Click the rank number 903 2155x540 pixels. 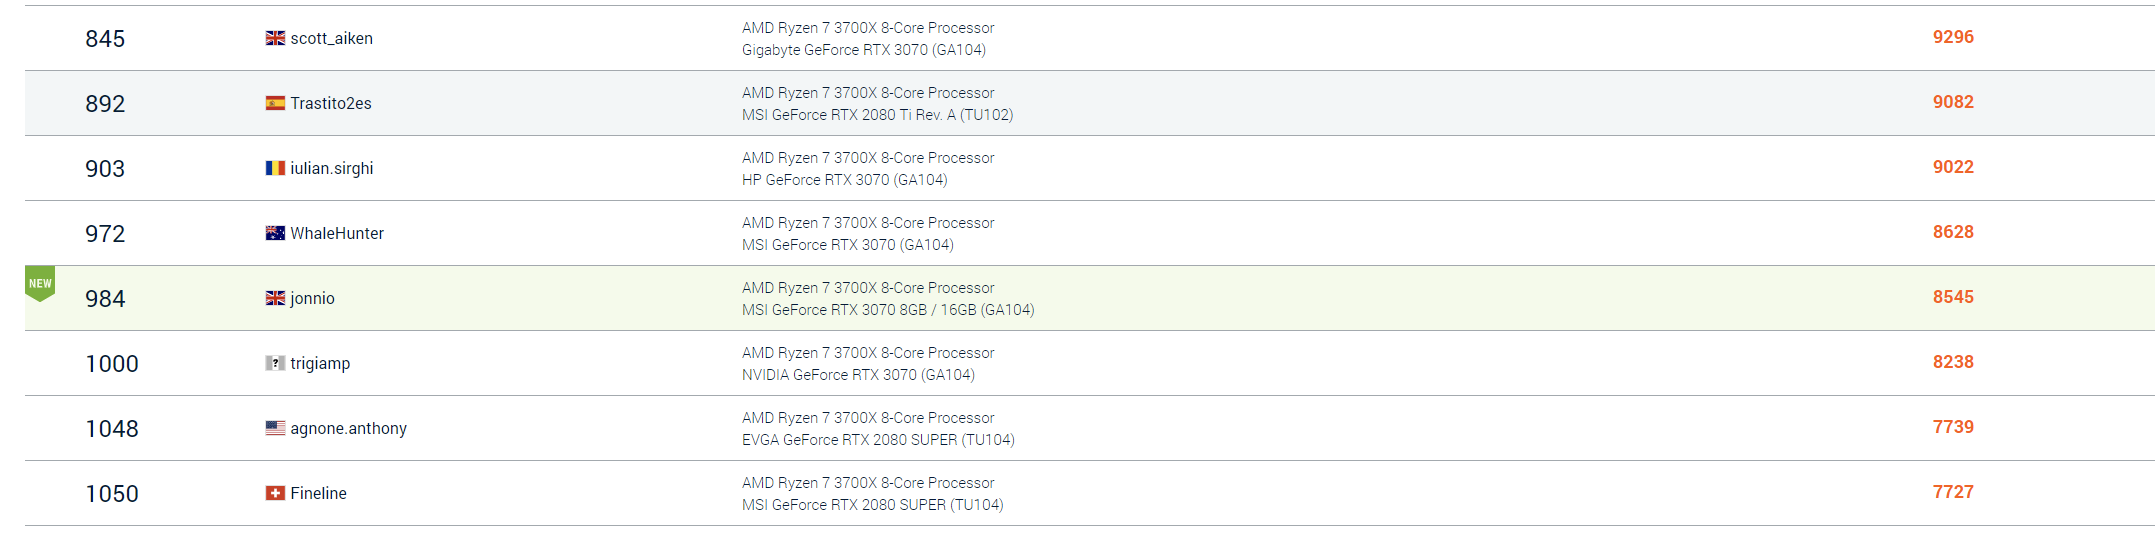tap(105, 168)
